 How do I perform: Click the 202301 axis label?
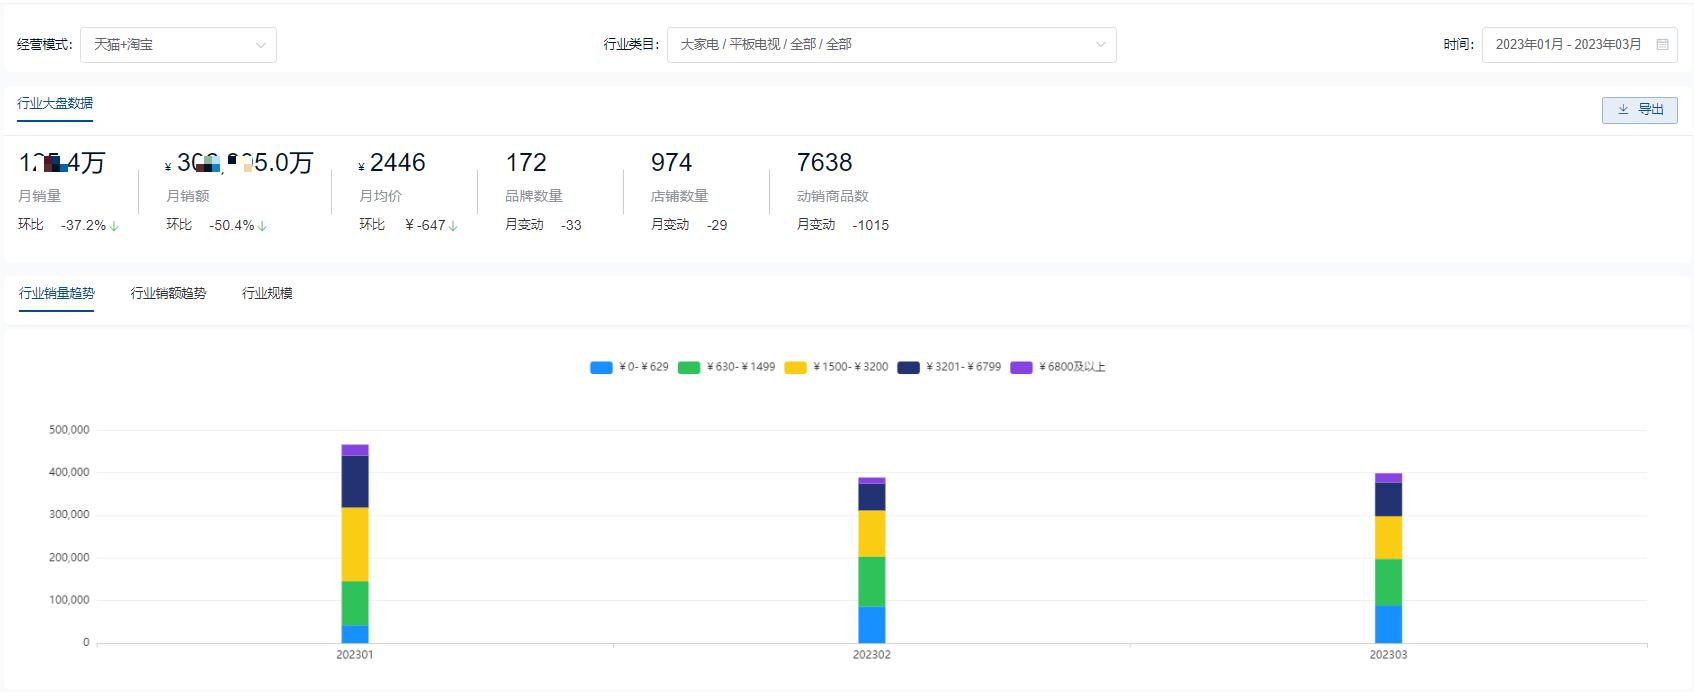pos(355,655)
